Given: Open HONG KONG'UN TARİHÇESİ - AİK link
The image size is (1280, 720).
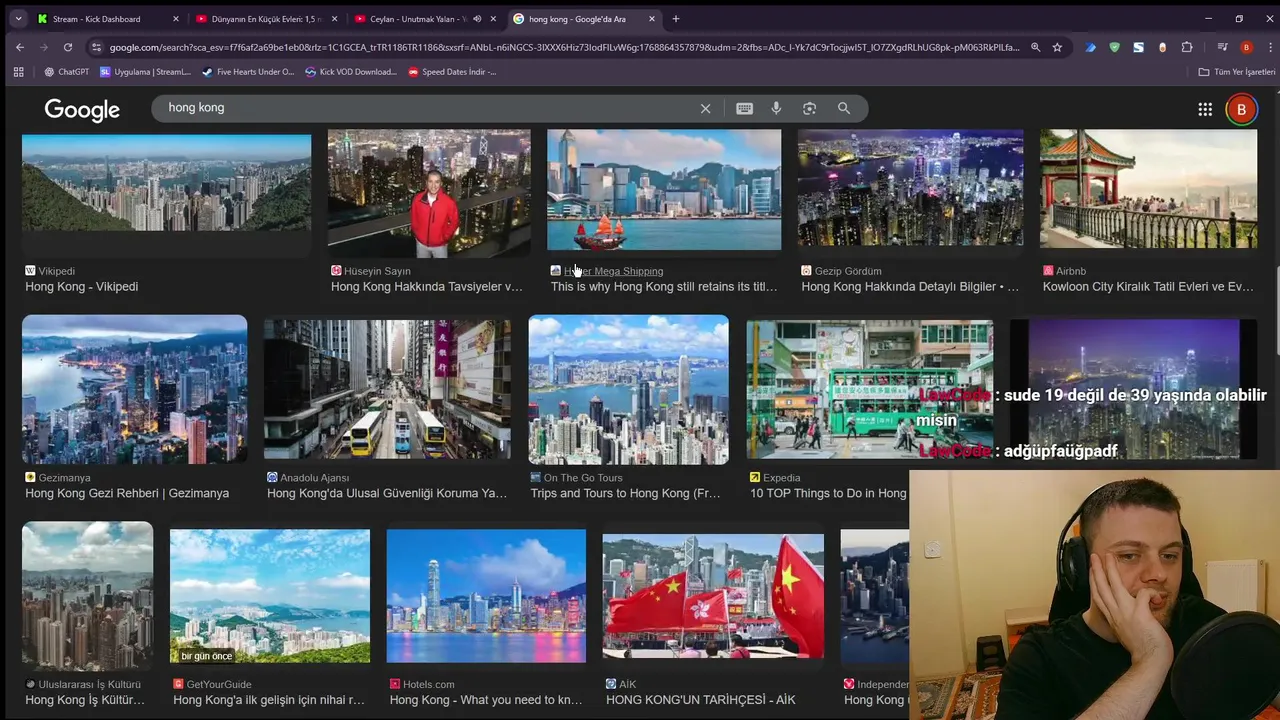Looking at the screenshot, I should coord(701,700).
